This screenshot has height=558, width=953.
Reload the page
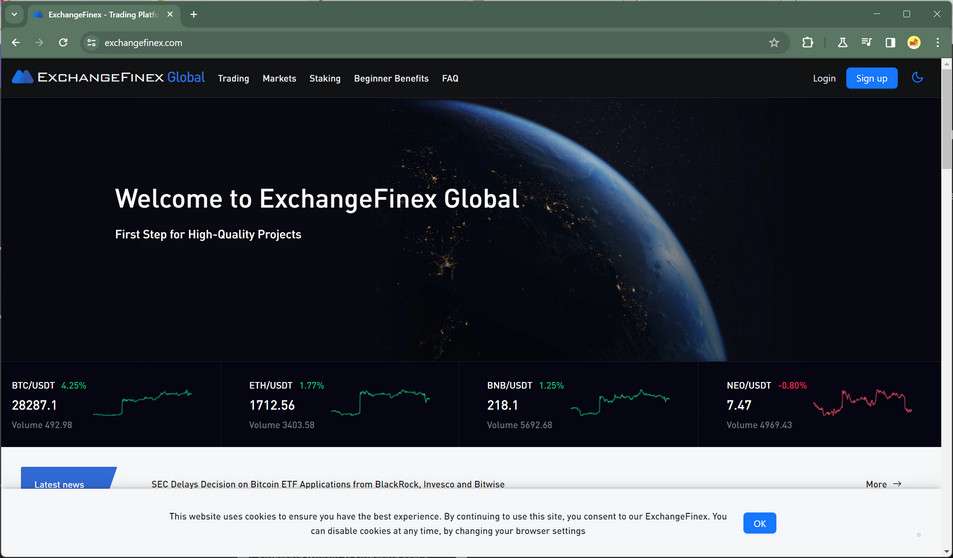click(63, 43)
